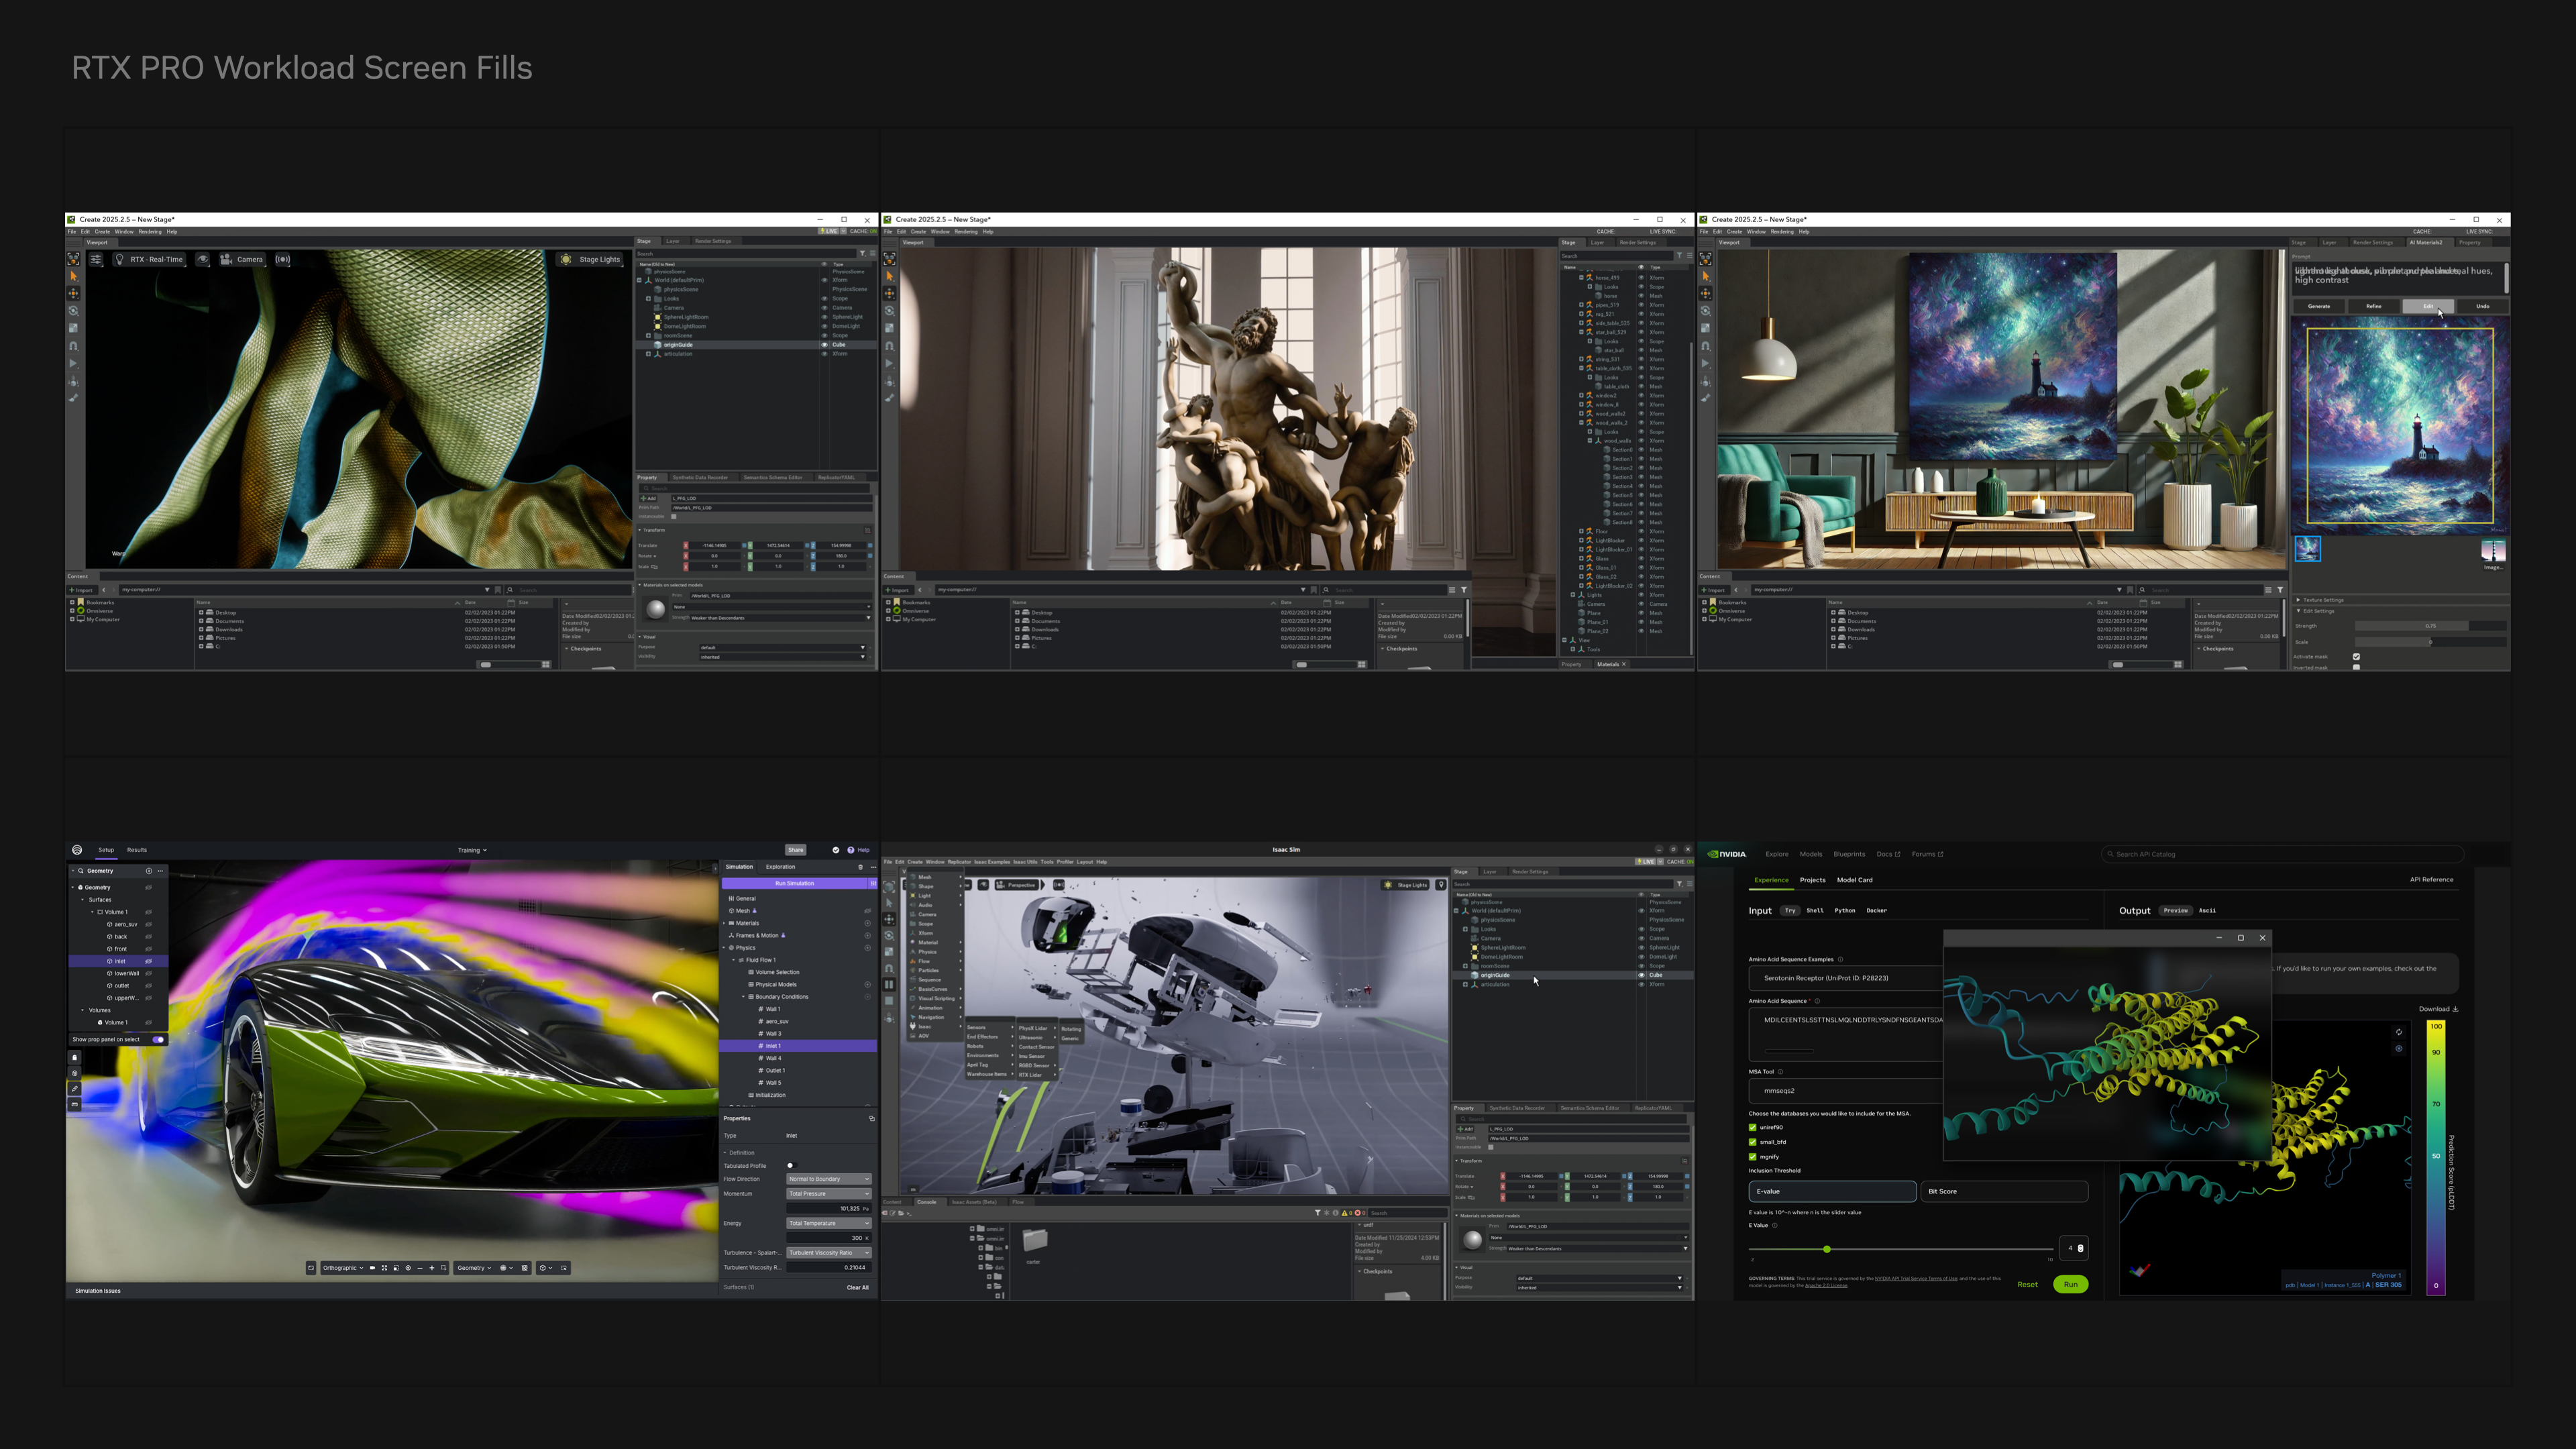Uncheck the uniref90 database checkbox

point(1753,1128)
